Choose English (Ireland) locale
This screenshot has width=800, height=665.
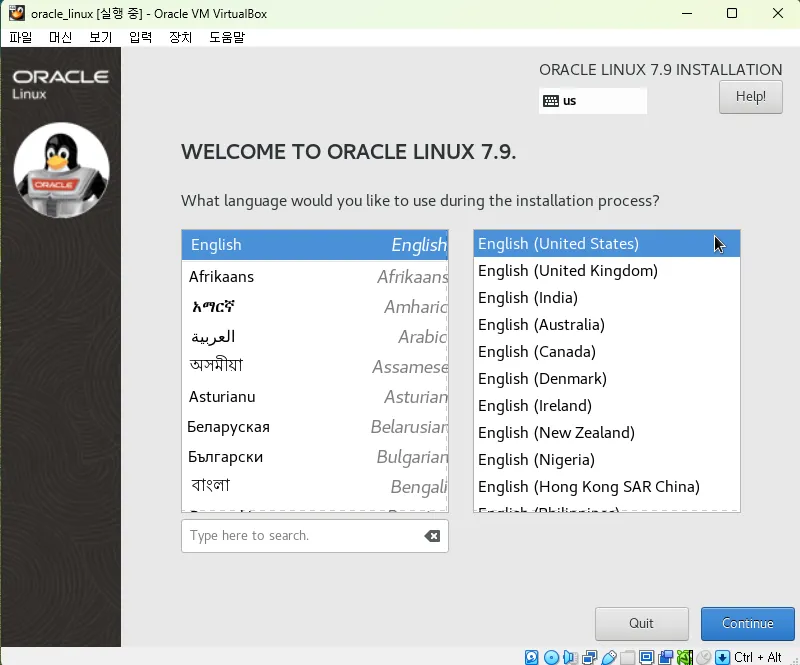pyautogui.click(x=607, y=406)
